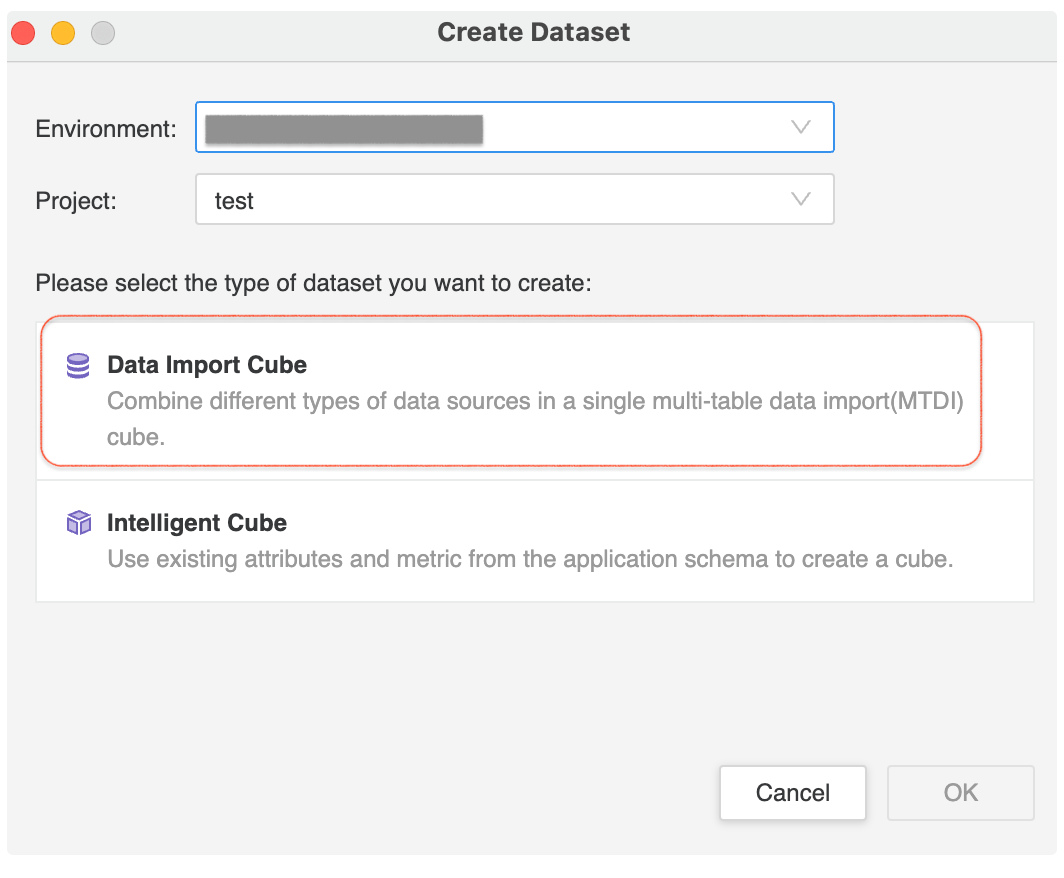The width and height of the screenshot is (1064, 878).
Task: Click the dataset type prompt text
Action: 314,283
